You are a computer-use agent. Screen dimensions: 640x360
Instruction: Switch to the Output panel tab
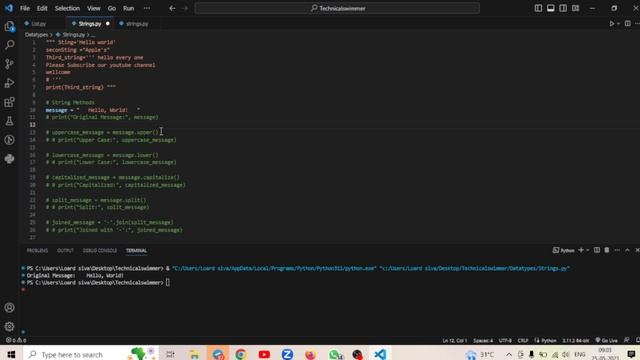point(65,251)
